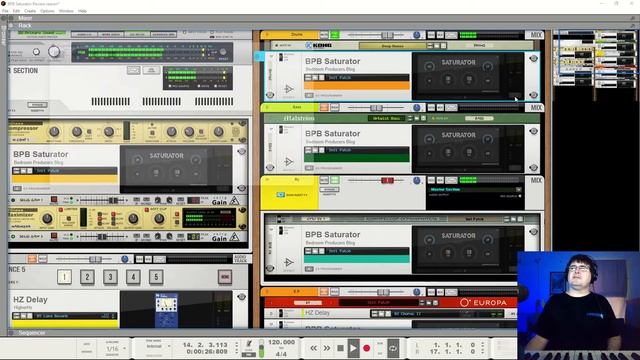Open the MIX button on Bass channel
The image size is (640, 360).
coord(536,108)
